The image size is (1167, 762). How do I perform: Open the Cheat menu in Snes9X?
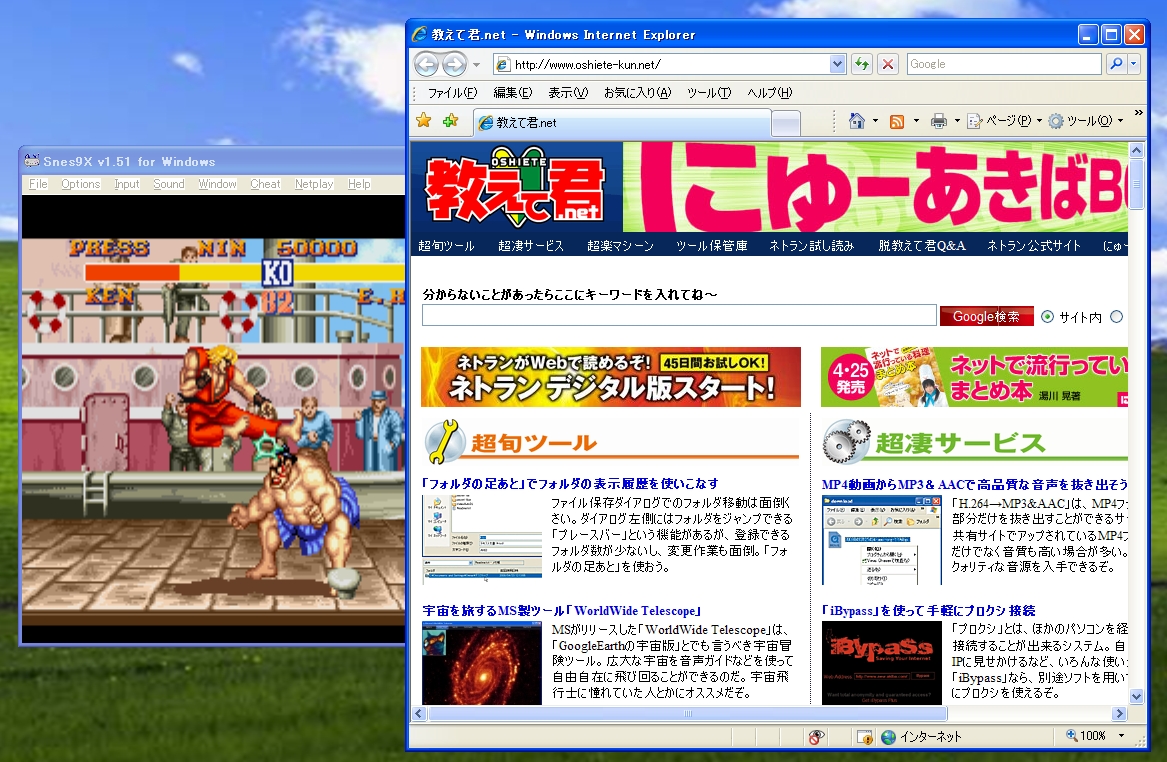point(265,184)
